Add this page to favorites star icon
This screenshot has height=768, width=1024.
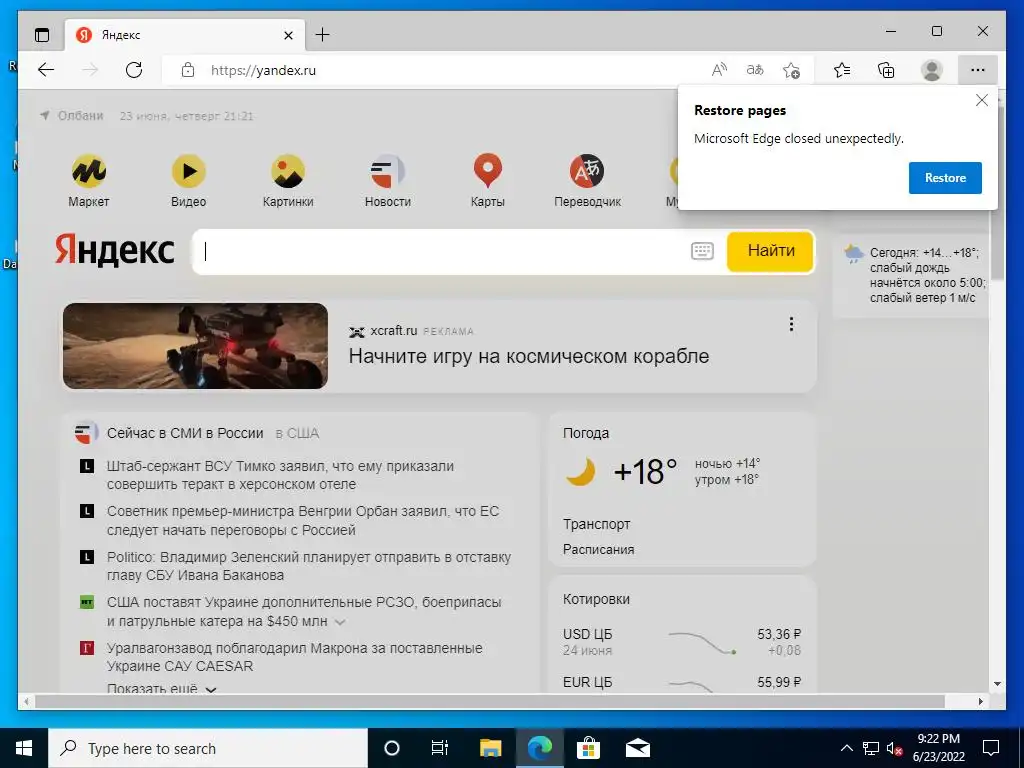tap(791, 70)
